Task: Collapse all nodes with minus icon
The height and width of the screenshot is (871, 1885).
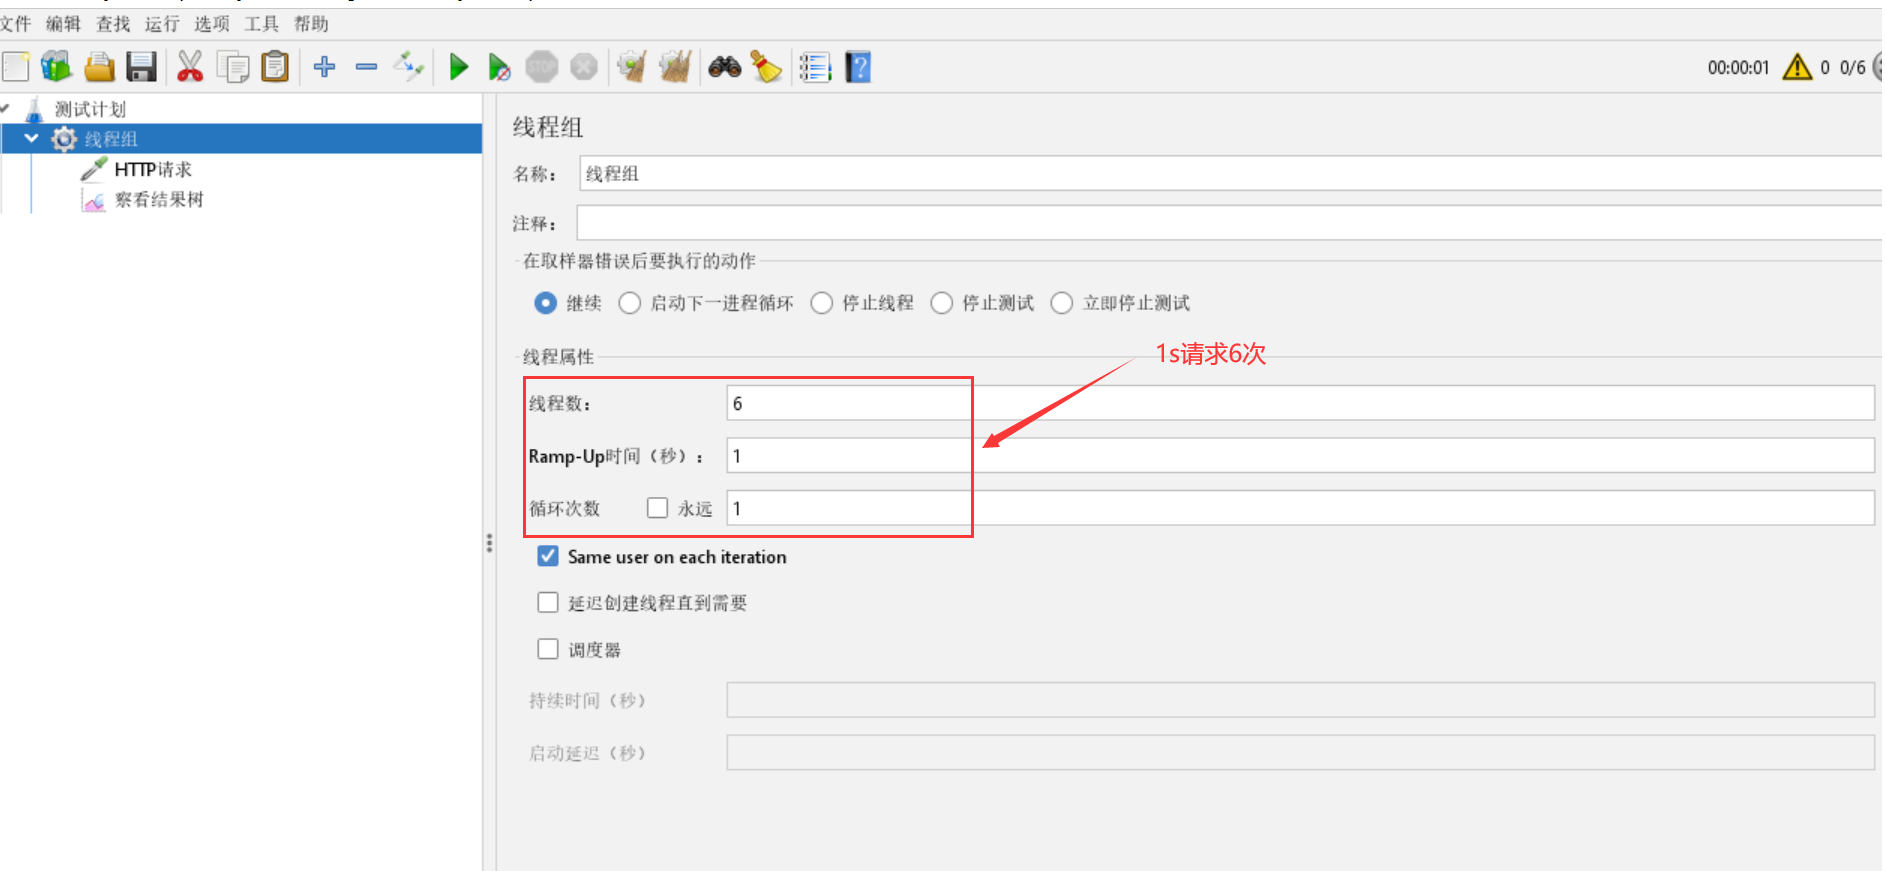Action: click(366, 67)
